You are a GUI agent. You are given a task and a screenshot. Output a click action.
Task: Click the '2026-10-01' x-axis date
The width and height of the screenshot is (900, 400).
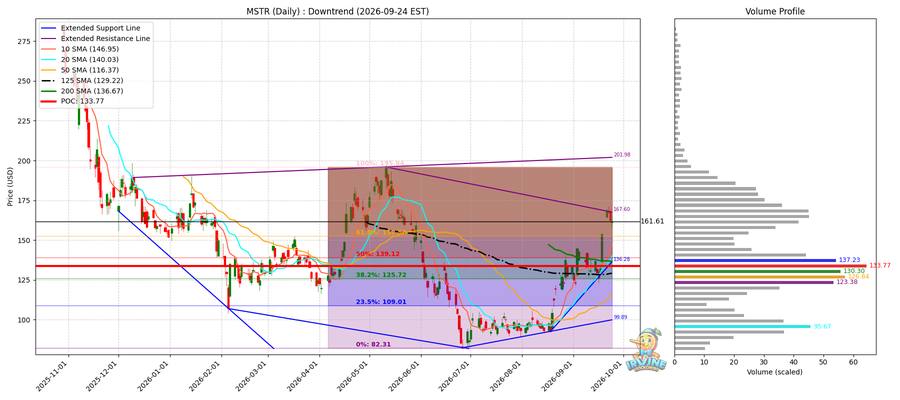click(610, 376)
